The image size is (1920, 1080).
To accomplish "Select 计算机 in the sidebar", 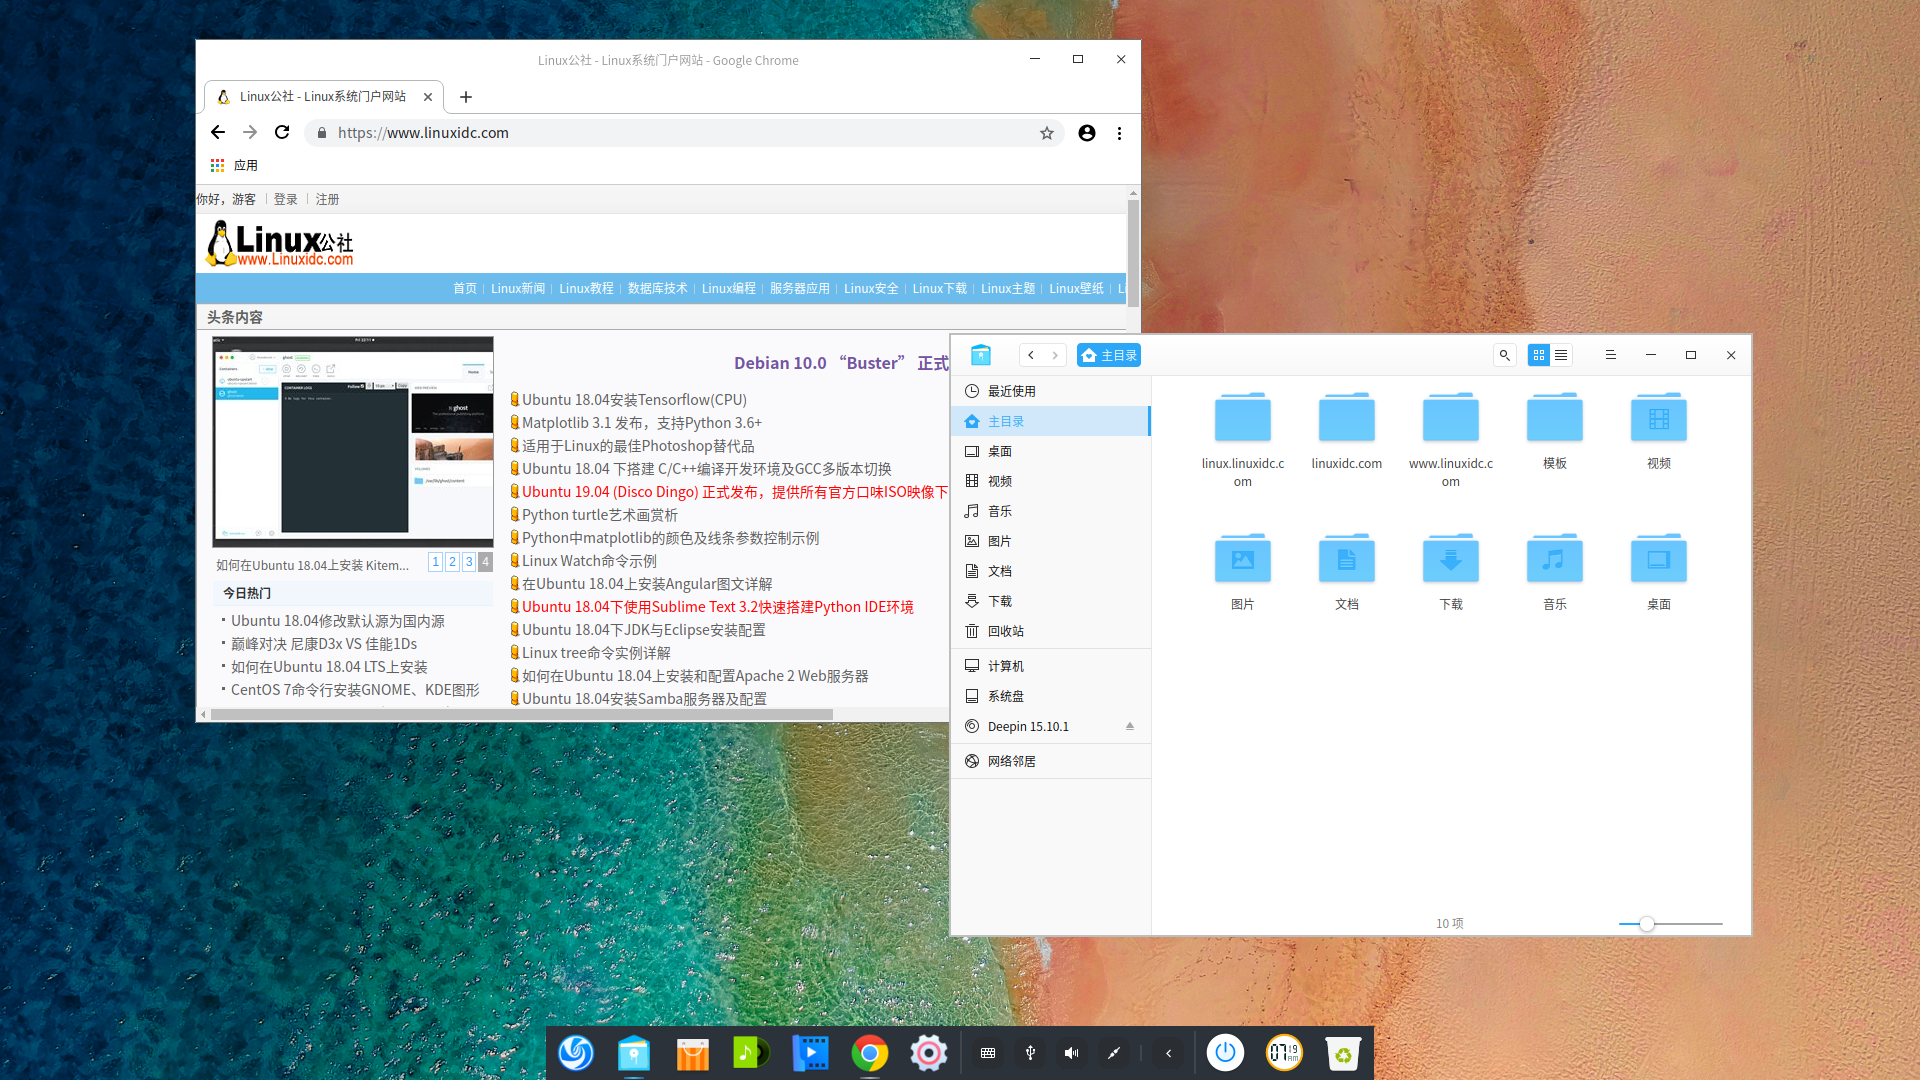I will (x=1050, y=666).
